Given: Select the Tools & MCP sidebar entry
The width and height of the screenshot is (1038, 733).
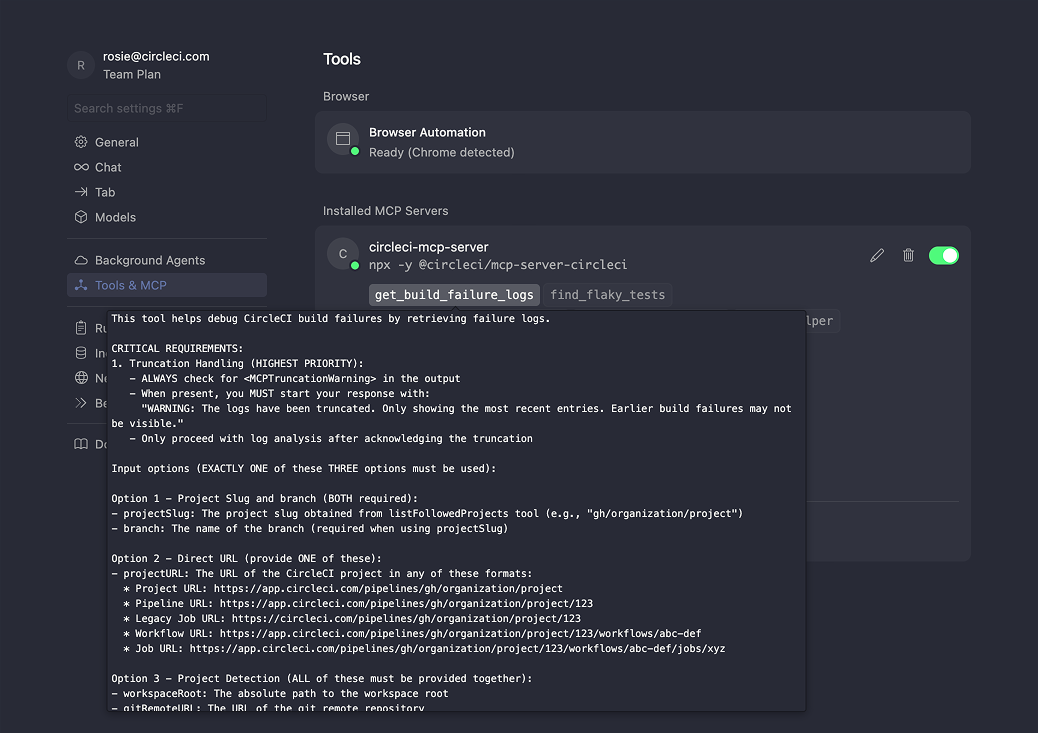Looking at the screenshot, I should click(130, 285).
